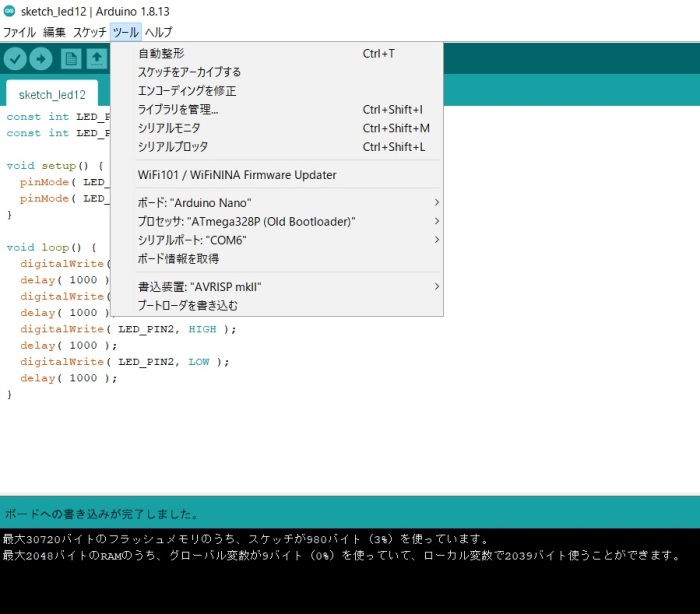Expand プロセッサ: ATmega328P (Old Bootloader) submenu

tap(277, 221)
